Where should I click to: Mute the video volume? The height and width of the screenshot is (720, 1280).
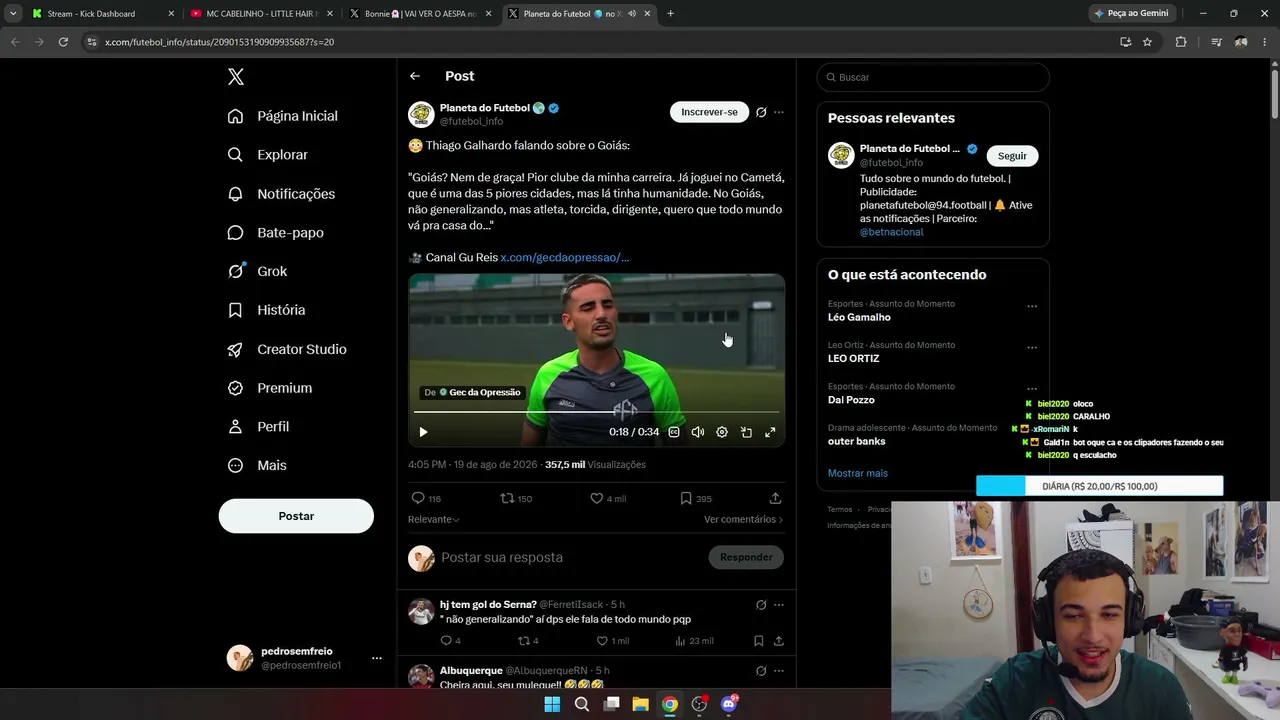pyautogui.click(x=698, y=432)
